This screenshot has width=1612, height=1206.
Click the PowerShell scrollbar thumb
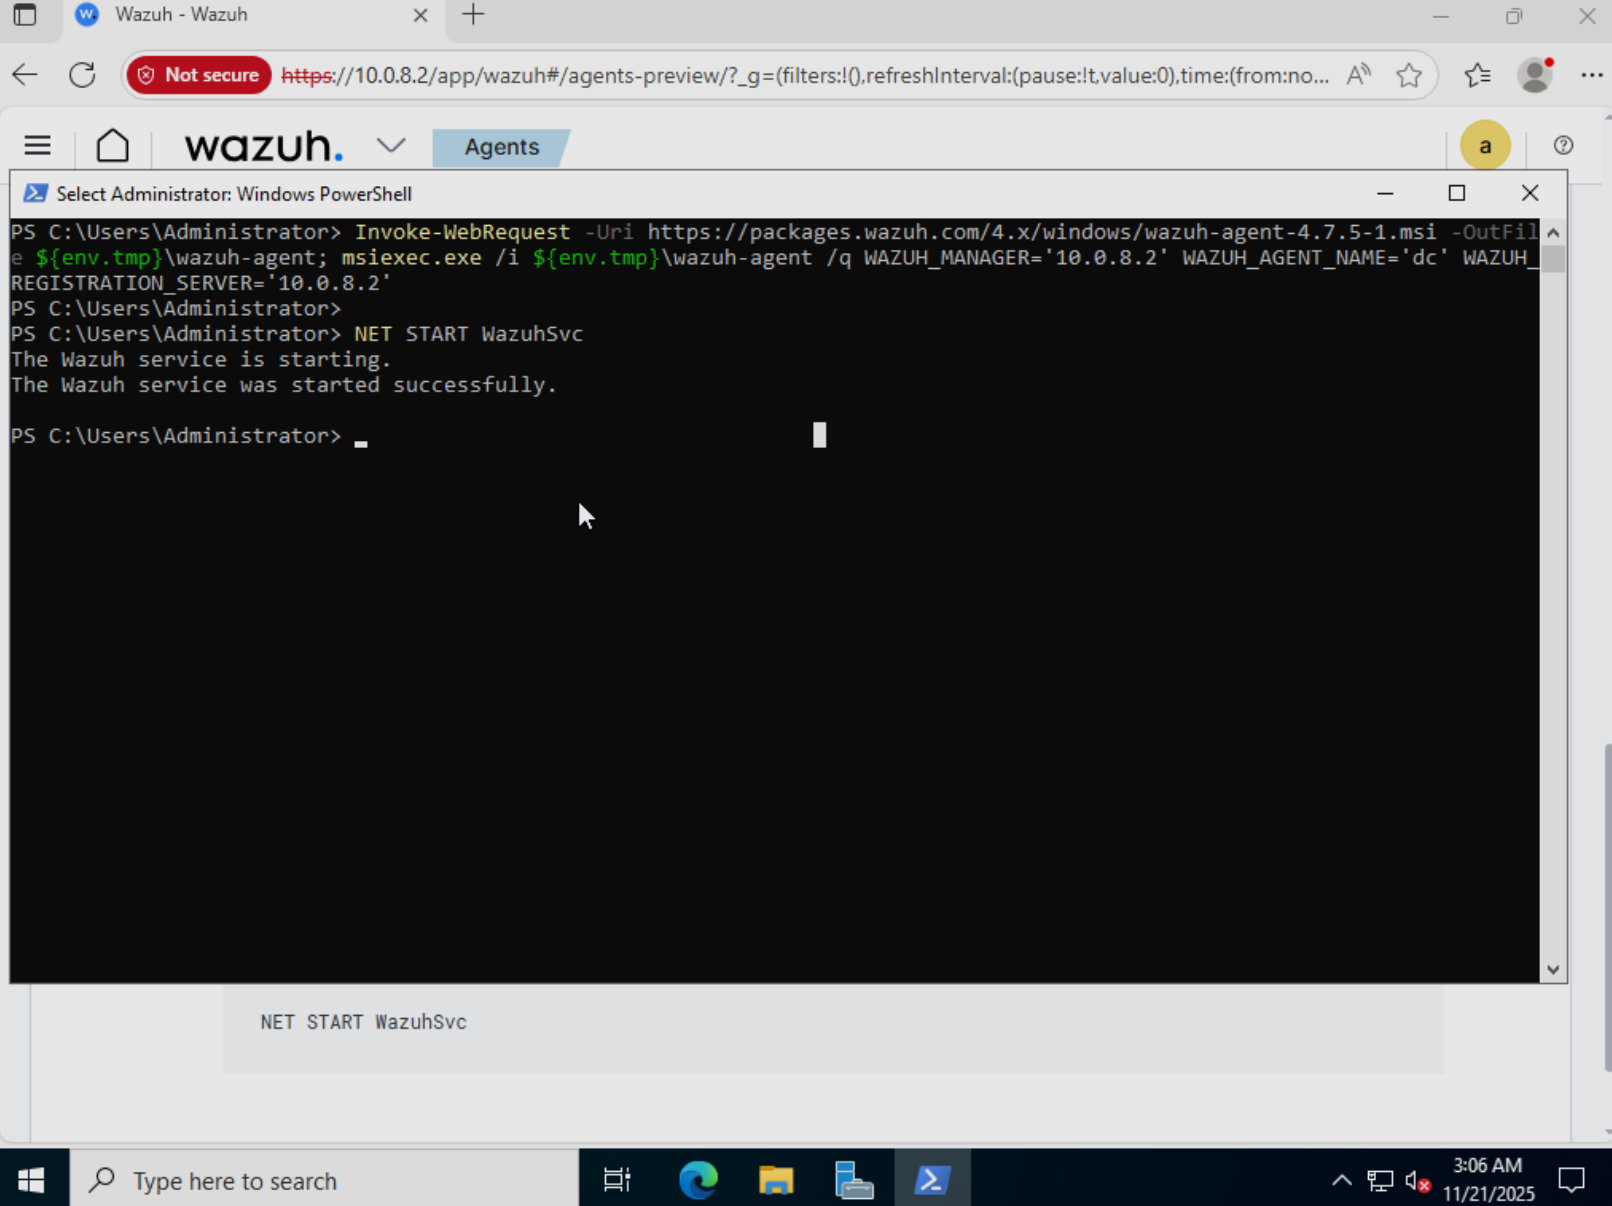pyautogui.click(x=1553, y=259)
